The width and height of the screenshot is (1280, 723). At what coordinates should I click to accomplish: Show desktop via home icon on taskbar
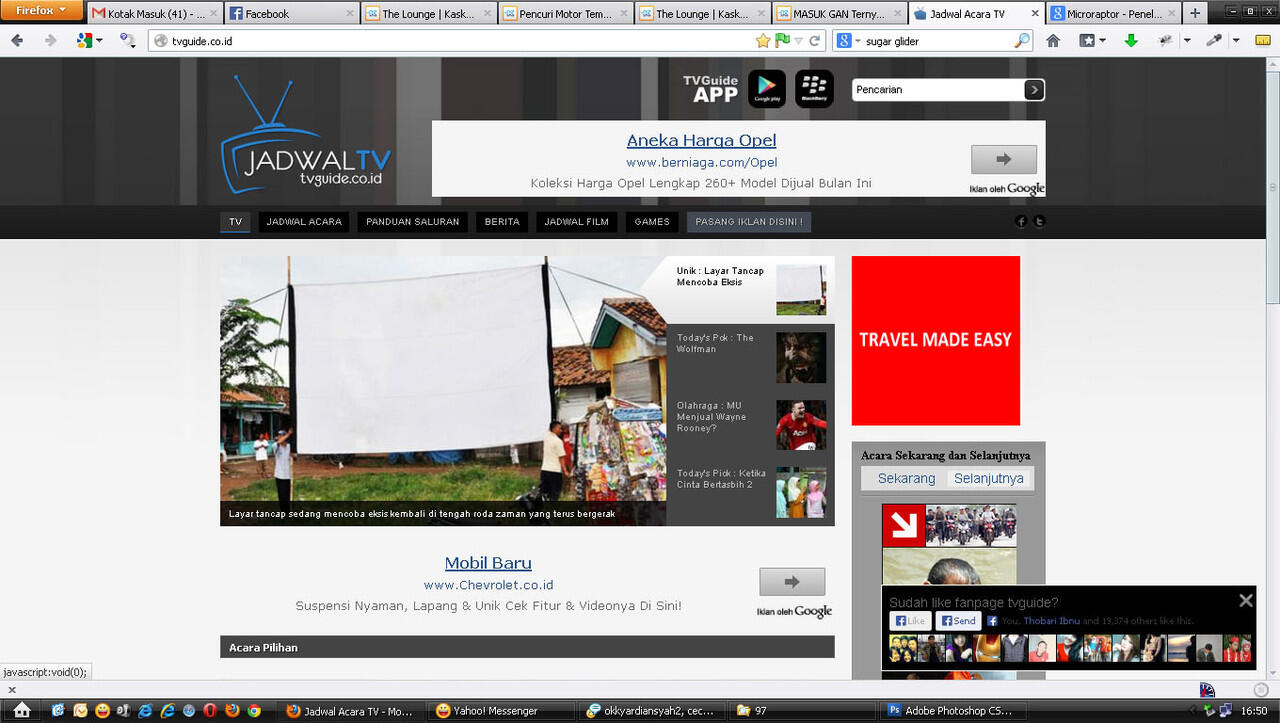tap(22, 710)
